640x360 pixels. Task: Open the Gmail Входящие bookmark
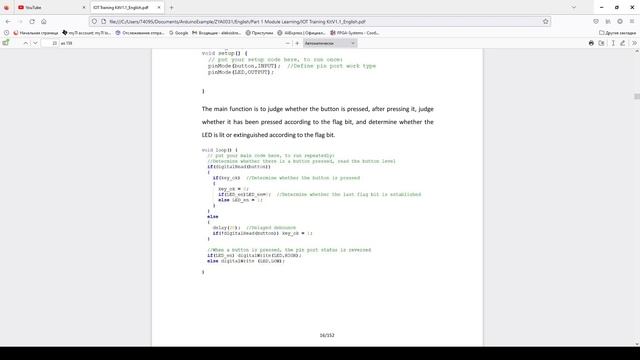tap(216, 33)
